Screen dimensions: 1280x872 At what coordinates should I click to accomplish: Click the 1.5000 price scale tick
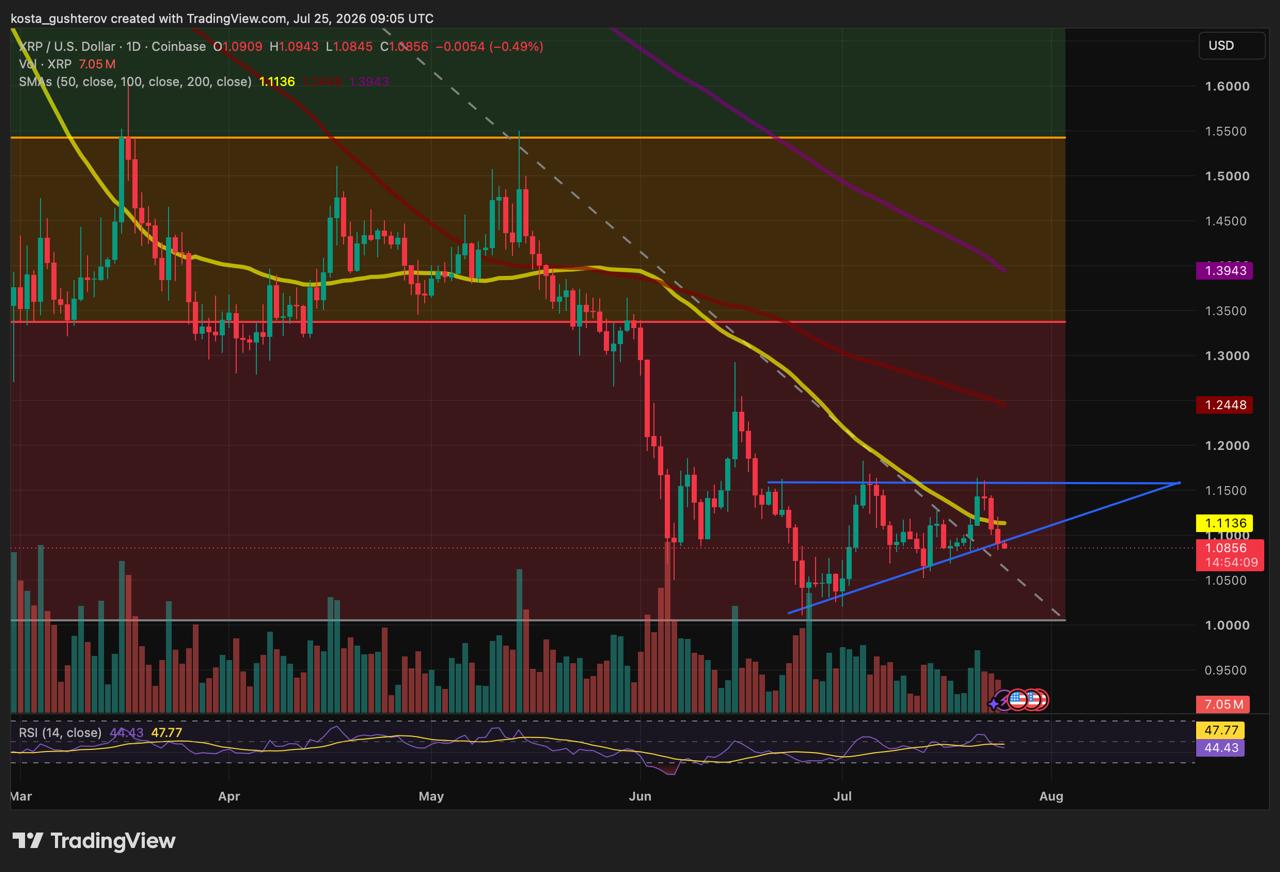coord(1225,176)
